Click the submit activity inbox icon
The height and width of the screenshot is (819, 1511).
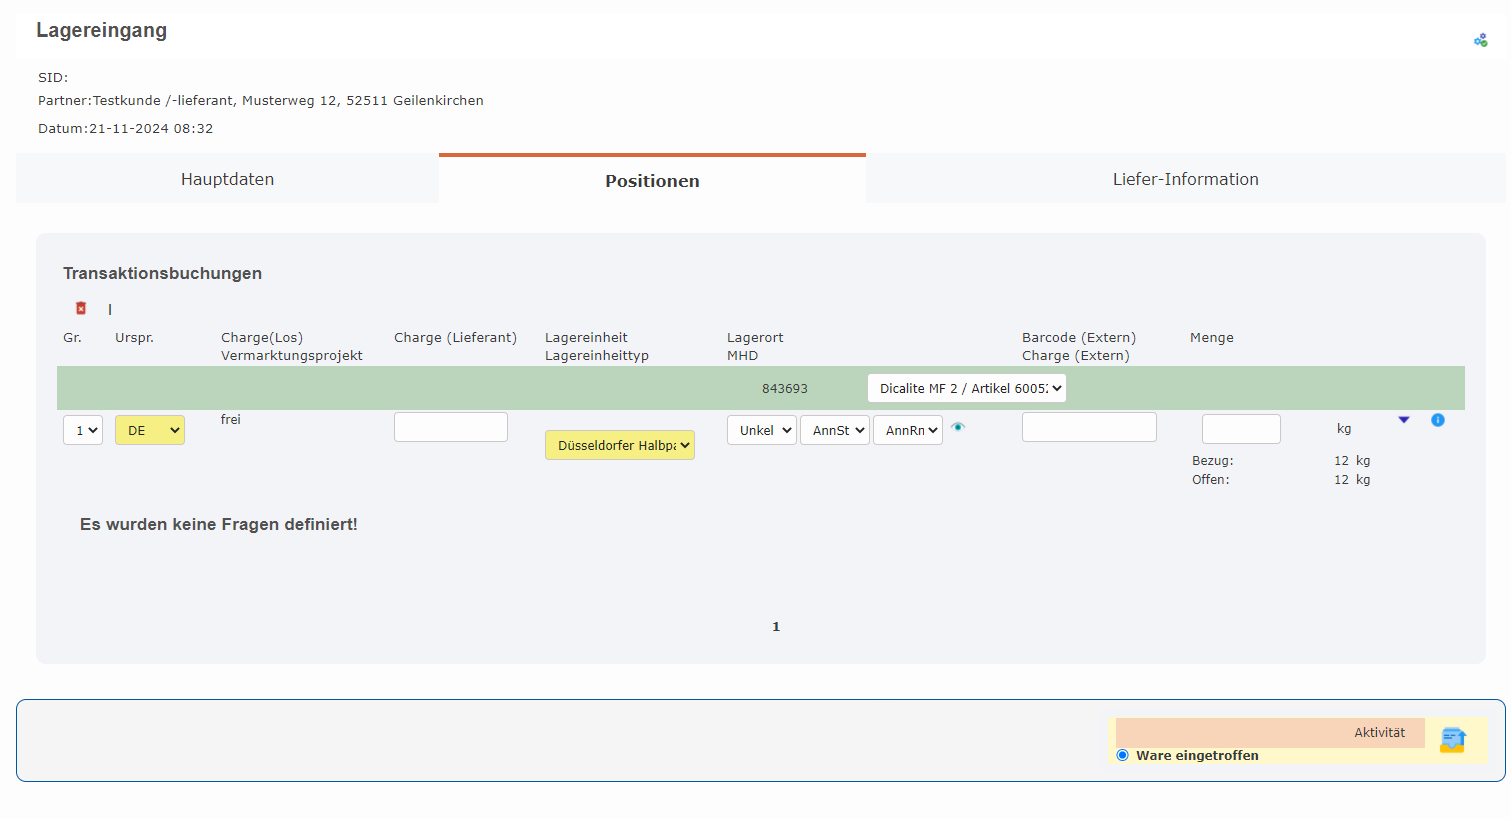(1452, 740)
